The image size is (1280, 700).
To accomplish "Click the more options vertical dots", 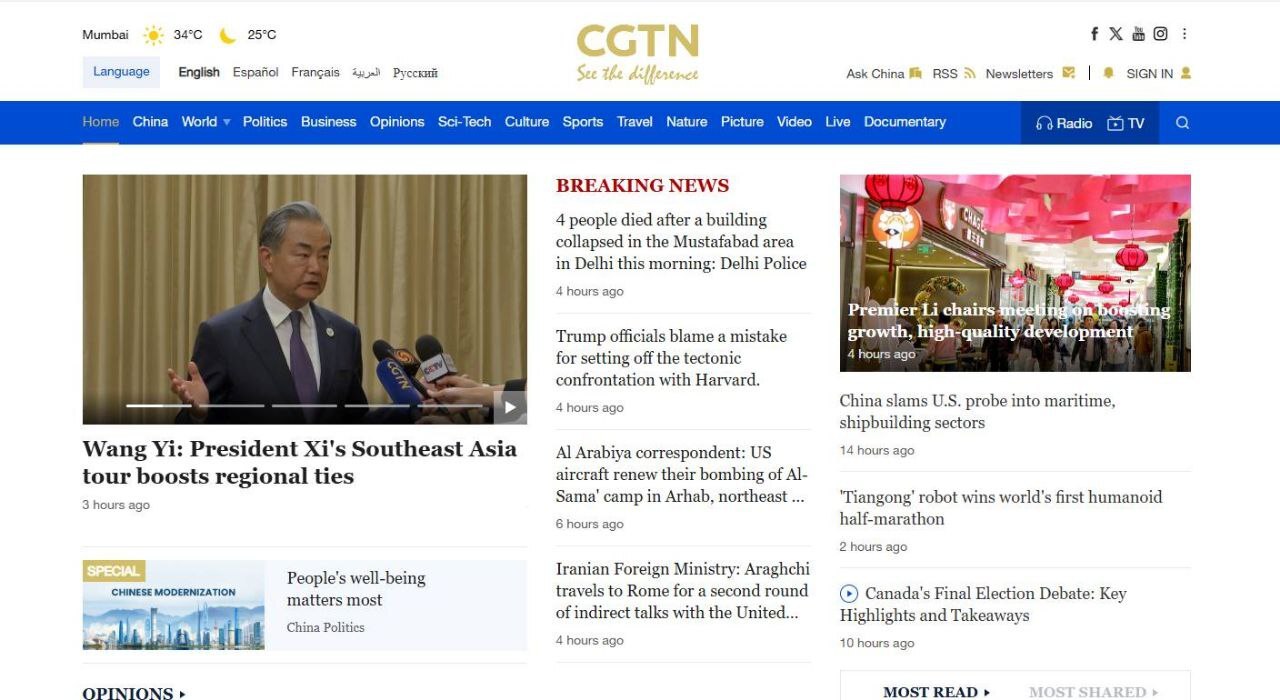I will tap(1184, 34).
